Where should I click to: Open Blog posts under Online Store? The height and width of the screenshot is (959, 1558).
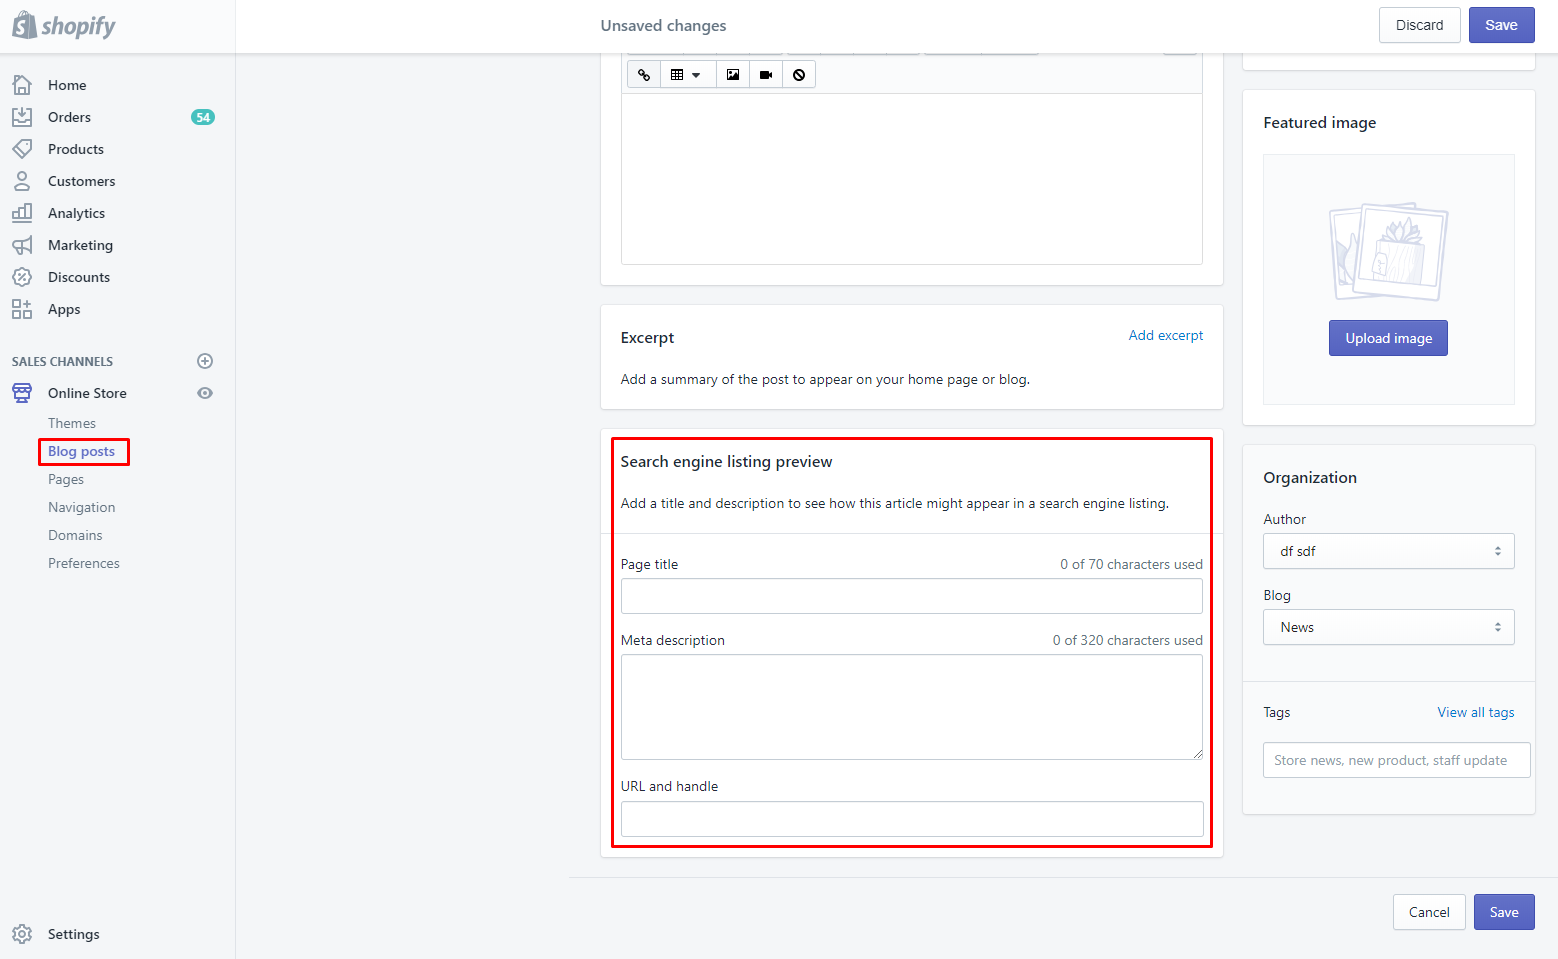pyautogui.click(x=82, y=451)
